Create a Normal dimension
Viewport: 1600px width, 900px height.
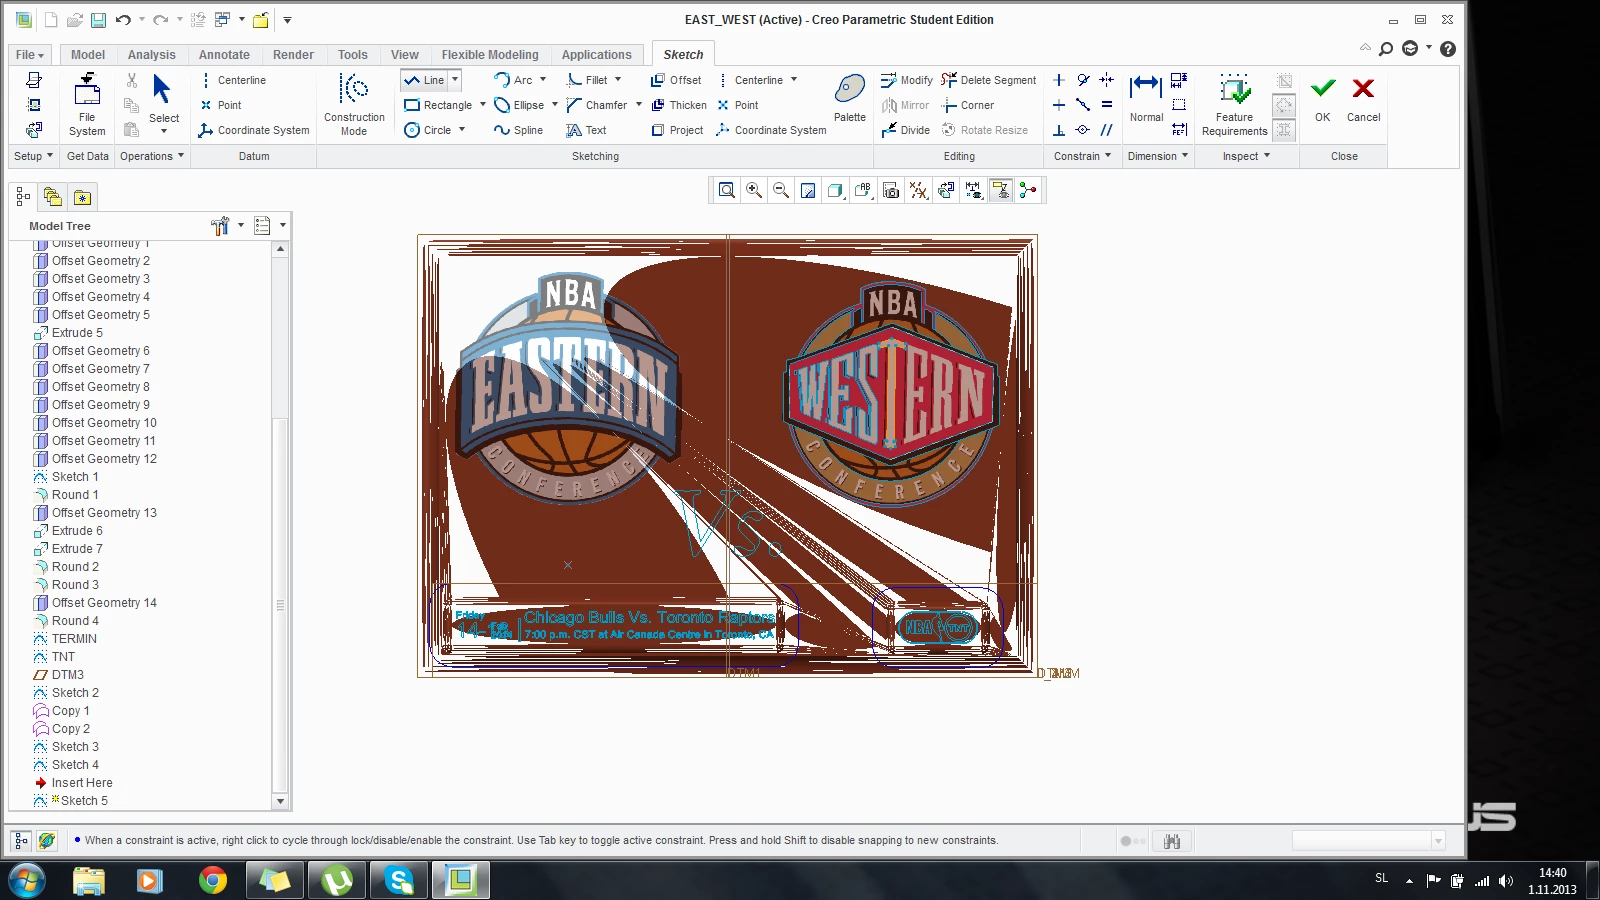(x=1146, y=98)
